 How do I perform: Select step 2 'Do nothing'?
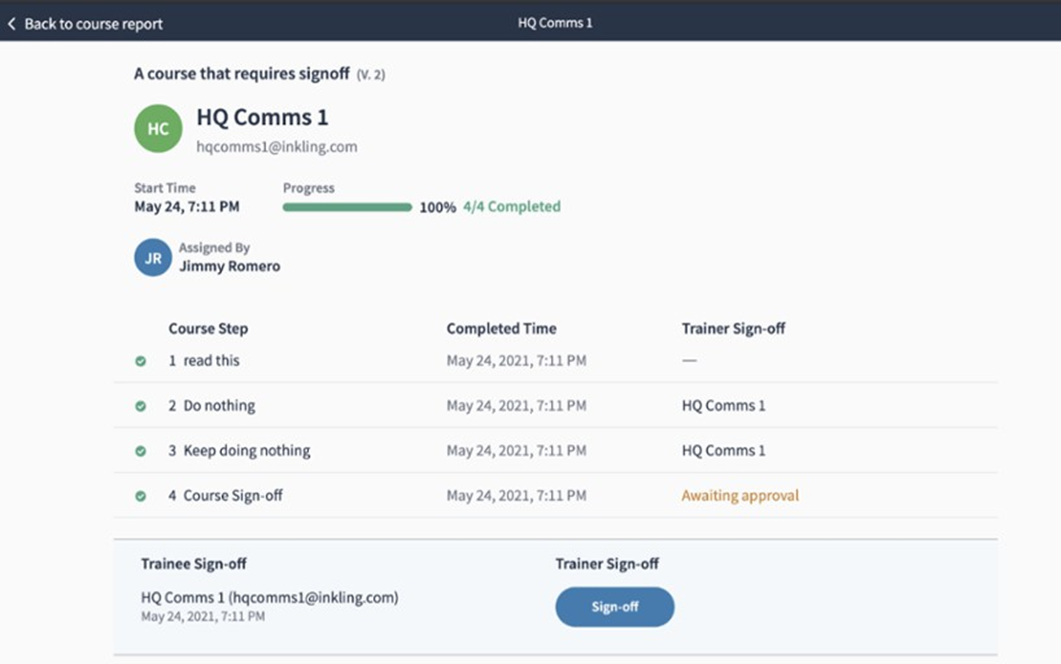tap(218, 406)
